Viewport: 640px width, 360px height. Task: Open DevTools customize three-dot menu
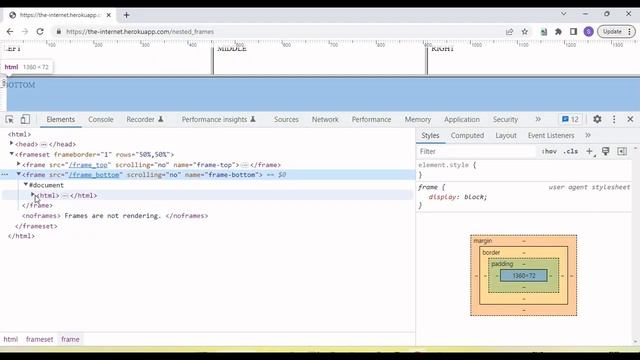coord(614,119)
